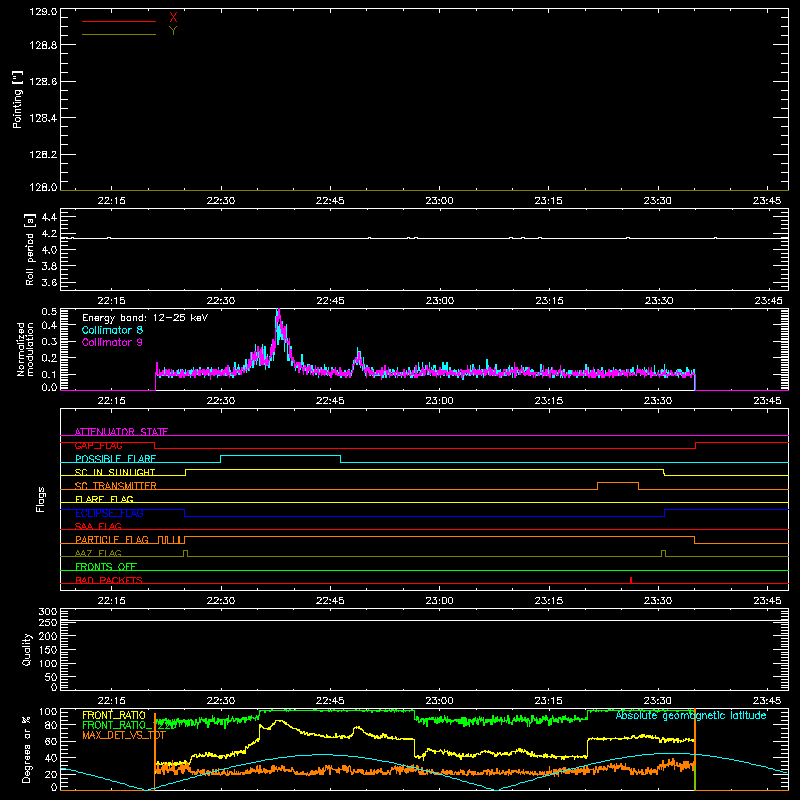Click the POSSIBLE_FLARE raised cyan segment
The height and width of the screenshot is (800, 800).
(x=280, y=456)
